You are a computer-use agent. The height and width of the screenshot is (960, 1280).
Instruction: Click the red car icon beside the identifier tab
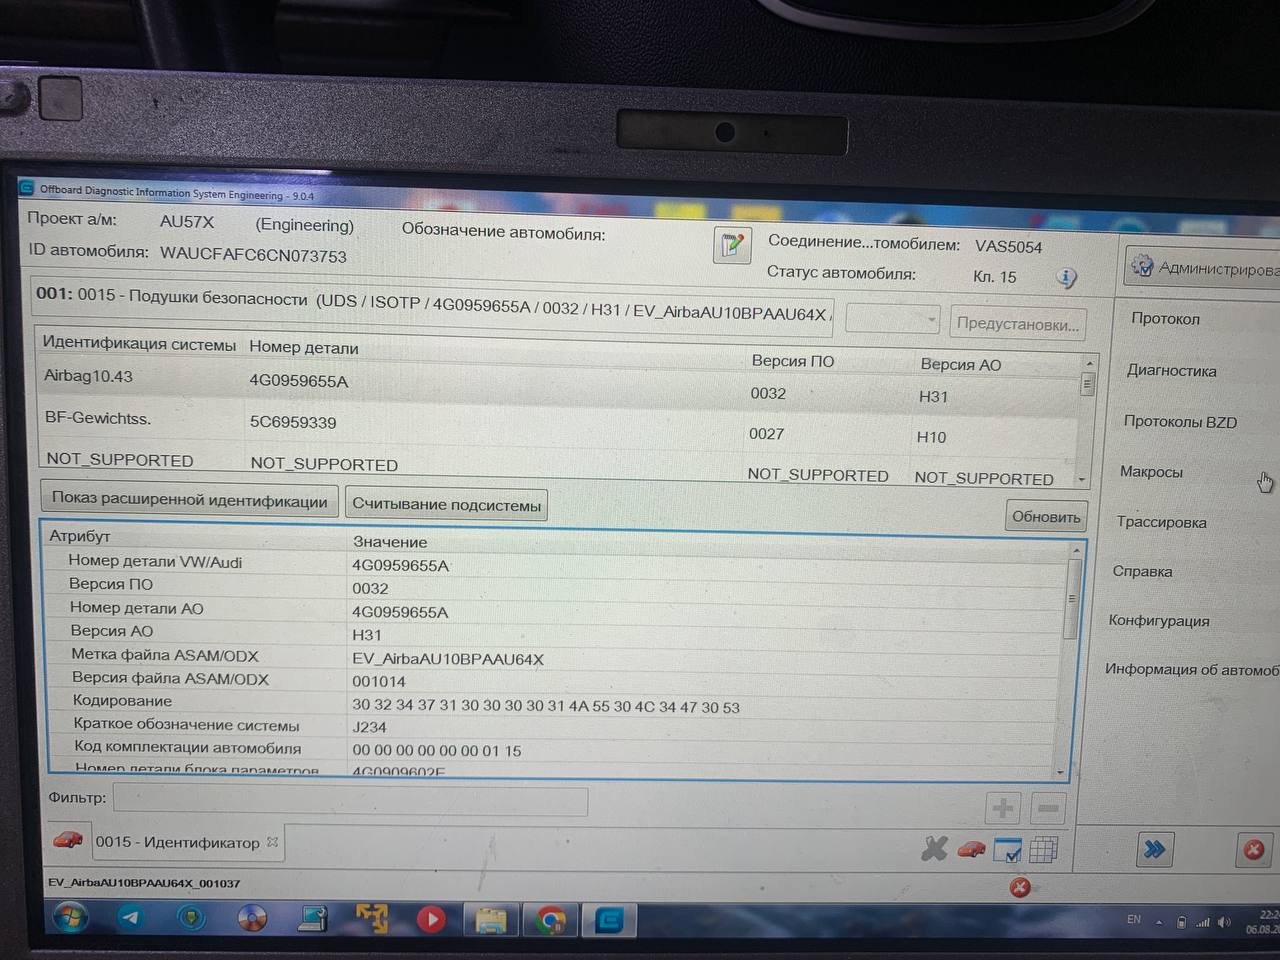click(x=68, y=840)
